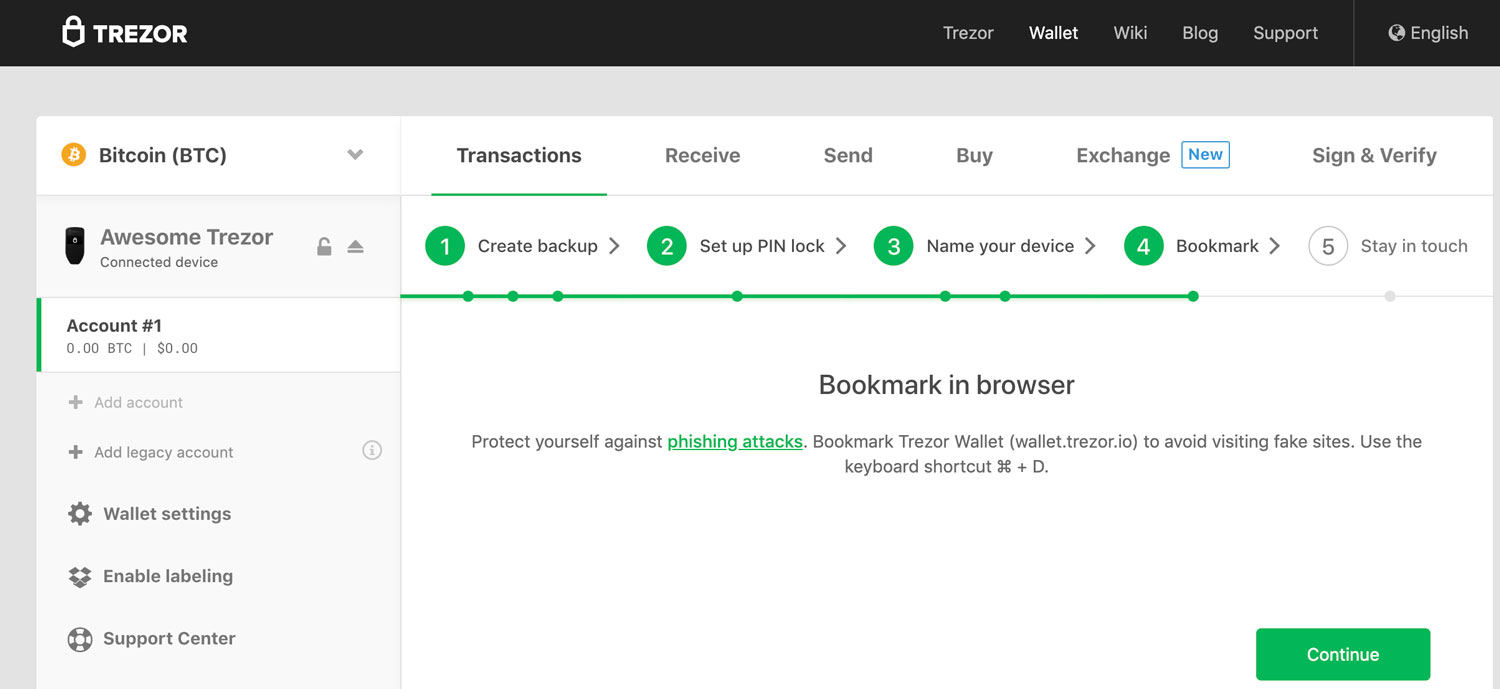Switch to the Send tab
Viewport: 1500px width, 689px height.
click(x=848, y=156)
